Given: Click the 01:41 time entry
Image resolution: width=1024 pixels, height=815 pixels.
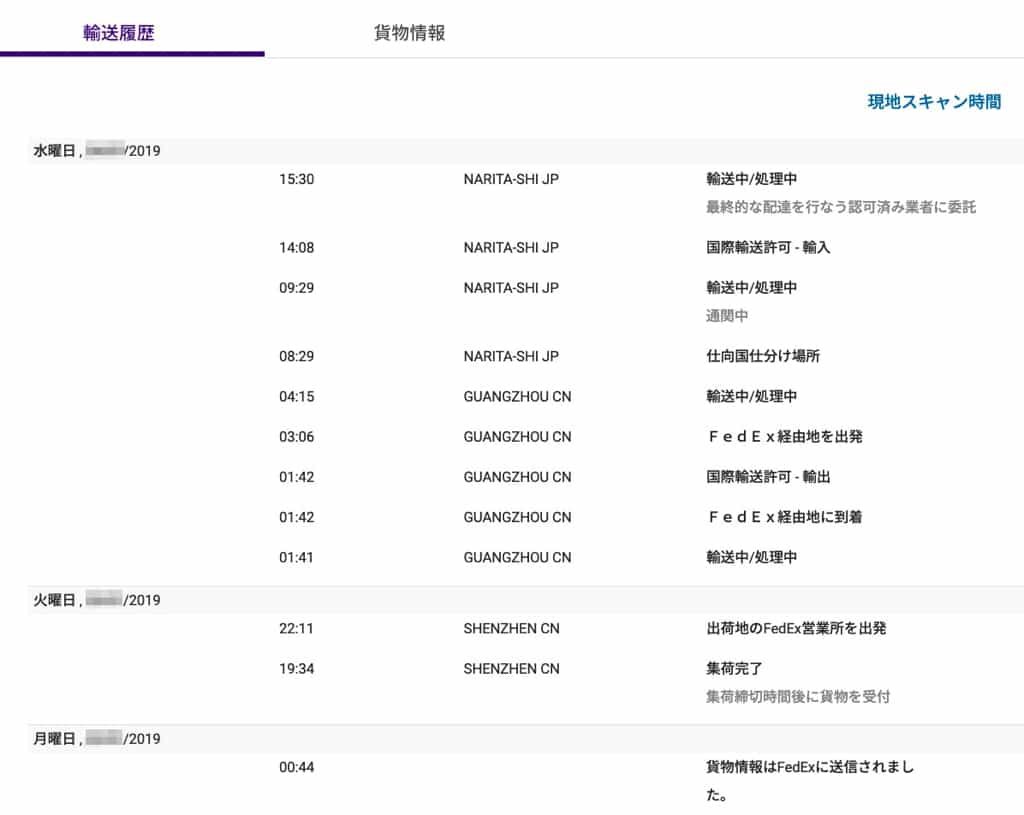Looking at the screenshot, I should coord(296,558).
